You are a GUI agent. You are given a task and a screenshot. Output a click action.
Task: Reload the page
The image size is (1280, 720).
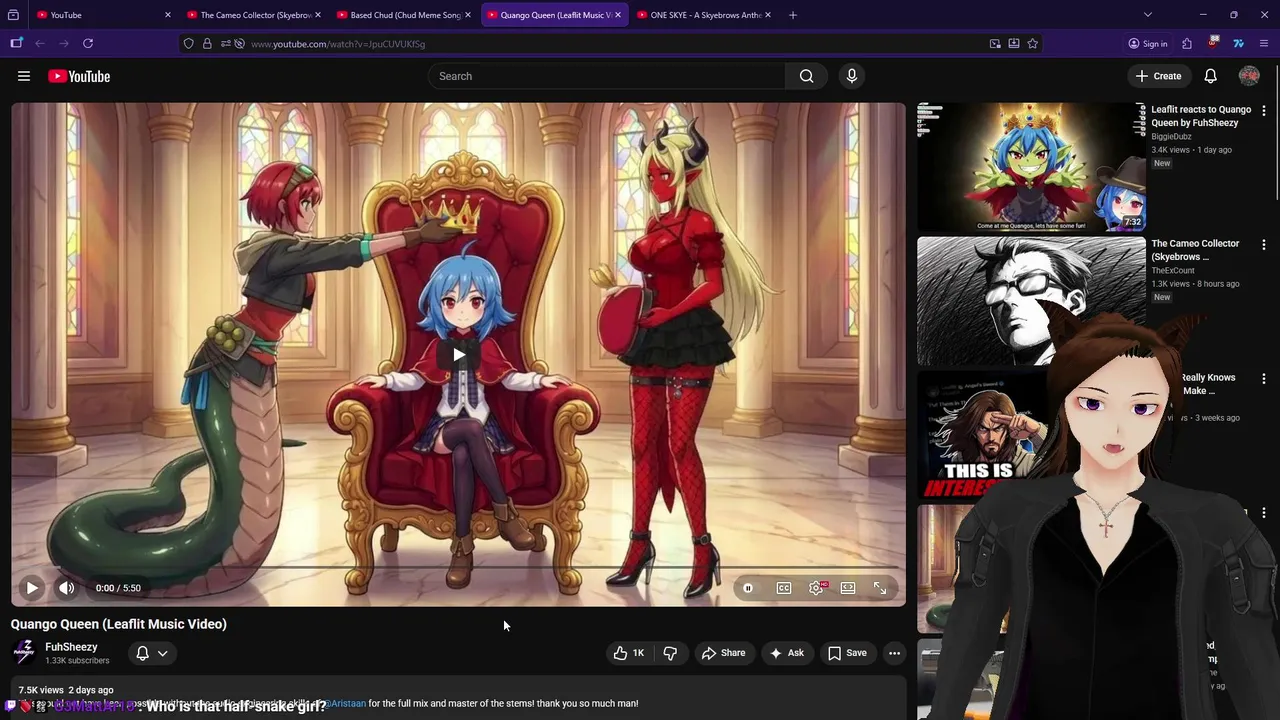click(88, 44)
